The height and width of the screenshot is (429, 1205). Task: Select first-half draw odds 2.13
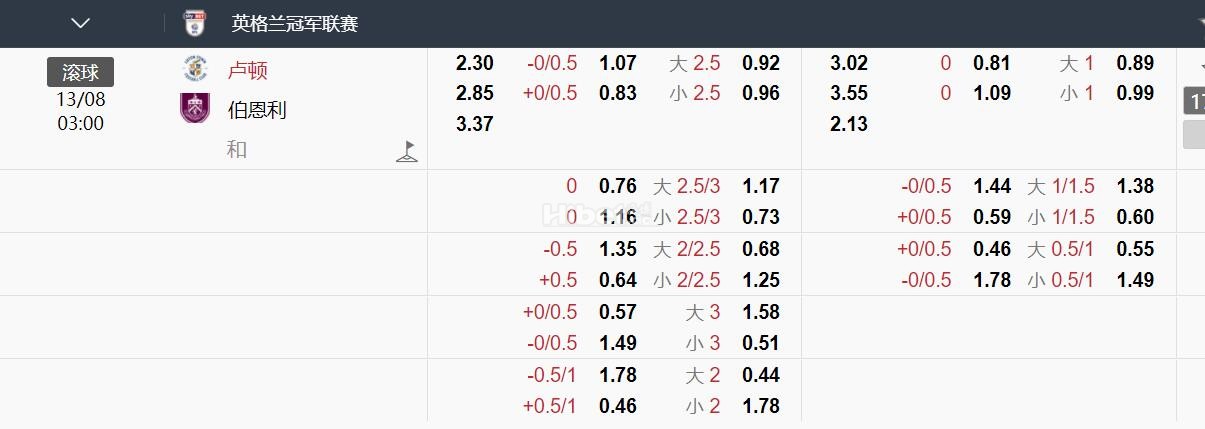(x=849, y=124)
